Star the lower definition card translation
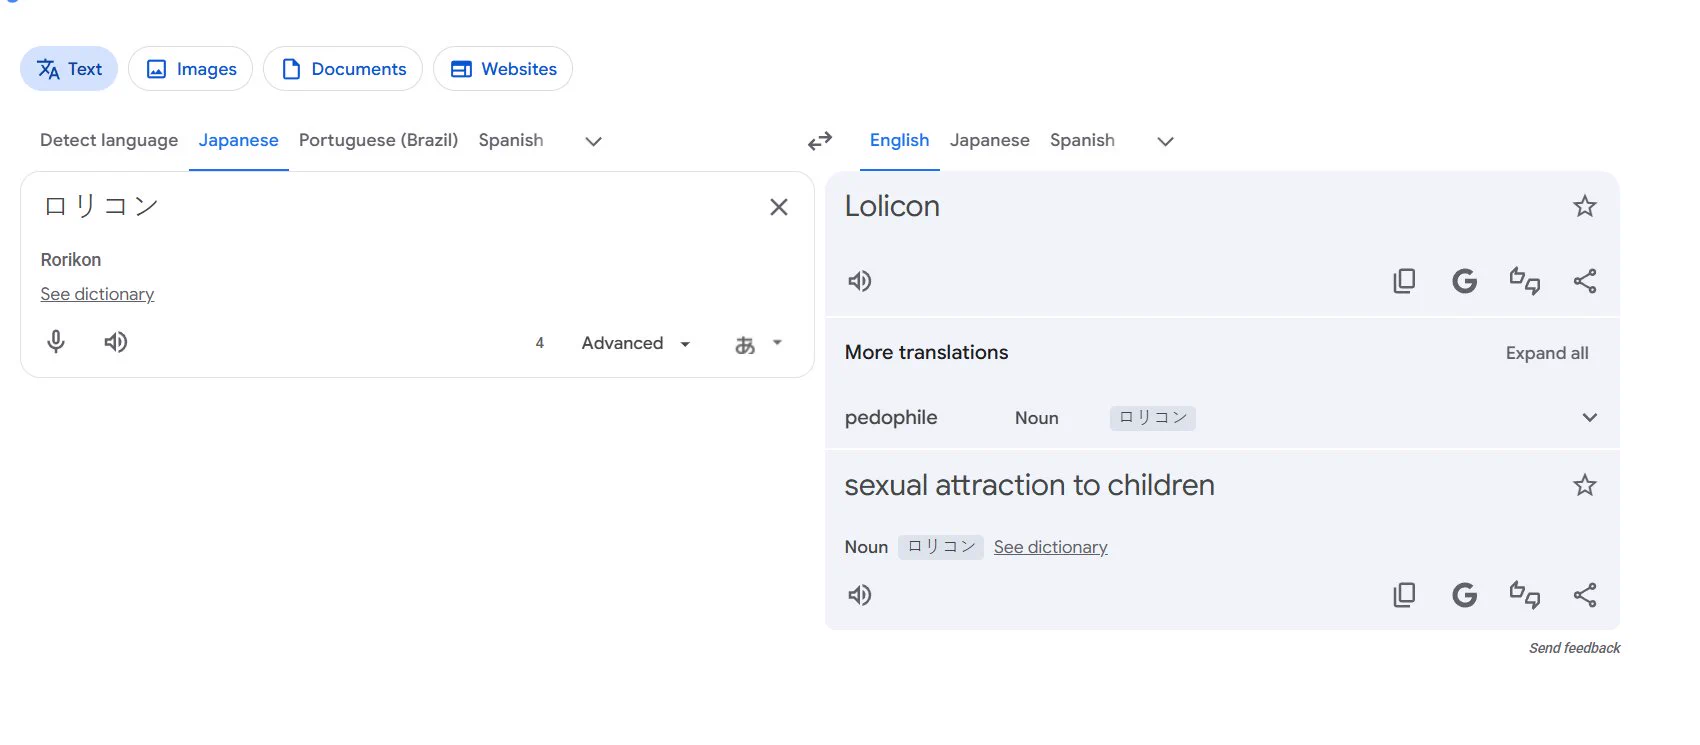This screenshot has width=1700, height=745. (1585, 486)
